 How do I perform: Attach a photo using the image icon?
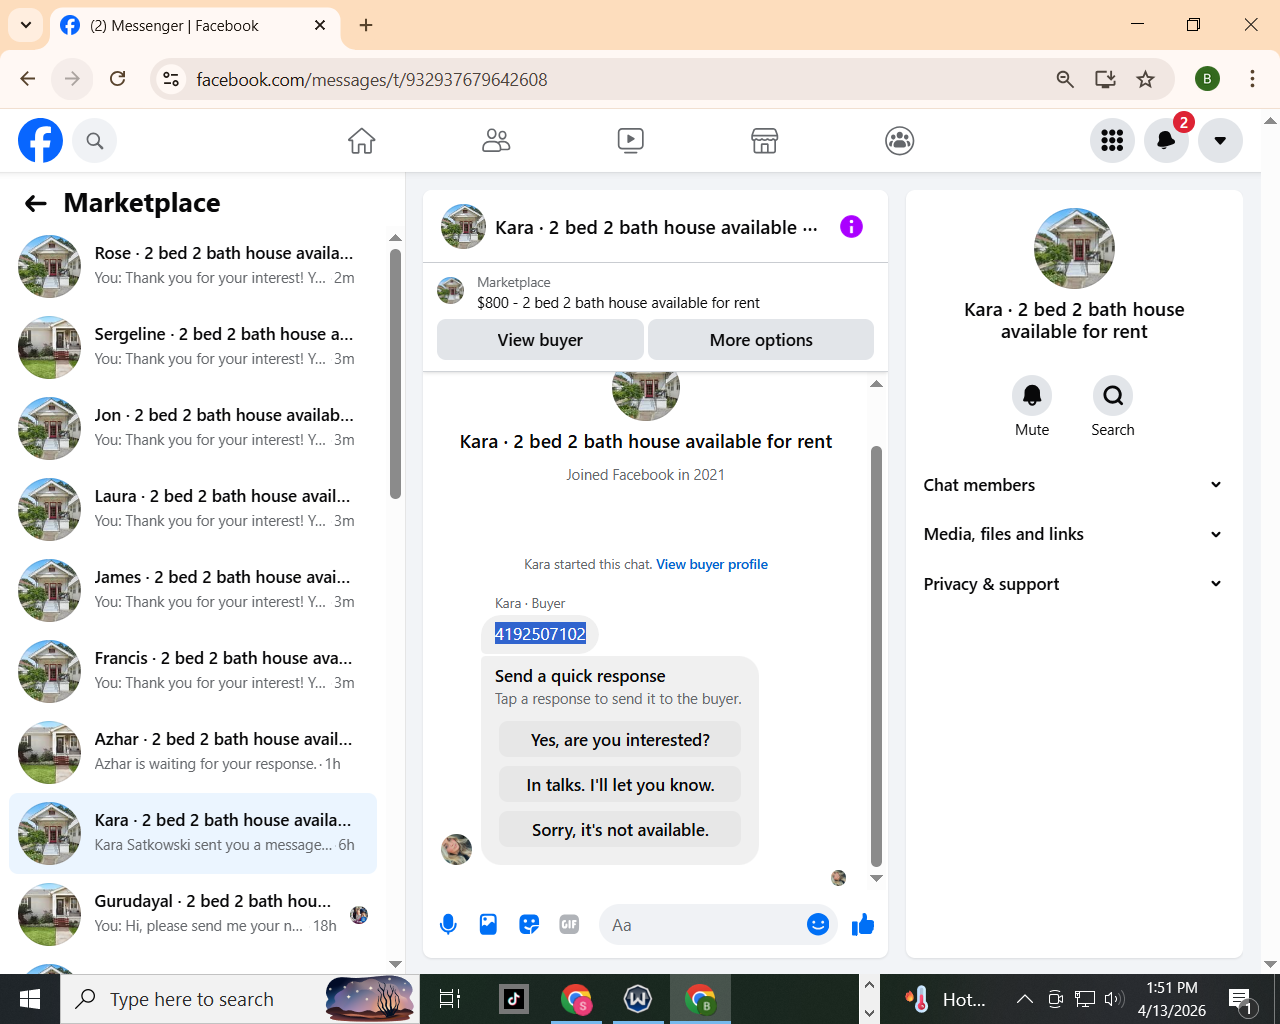click(x=488, y=925)
